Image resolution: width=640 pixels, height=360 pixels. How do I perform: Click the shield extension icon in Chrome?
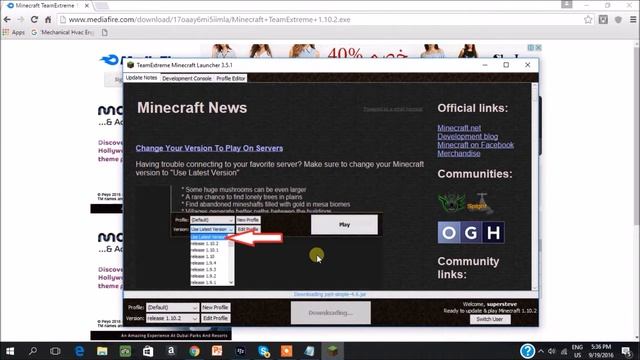coord(618,20)
